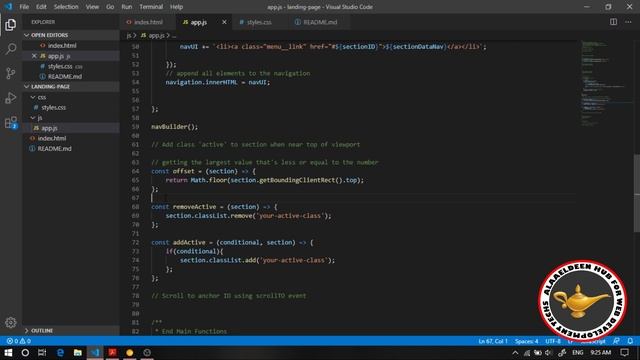Image resolution: width=640 pixels, height=360 pixels.
Task: Open the Run menu
Action: (x=127, y=7)
